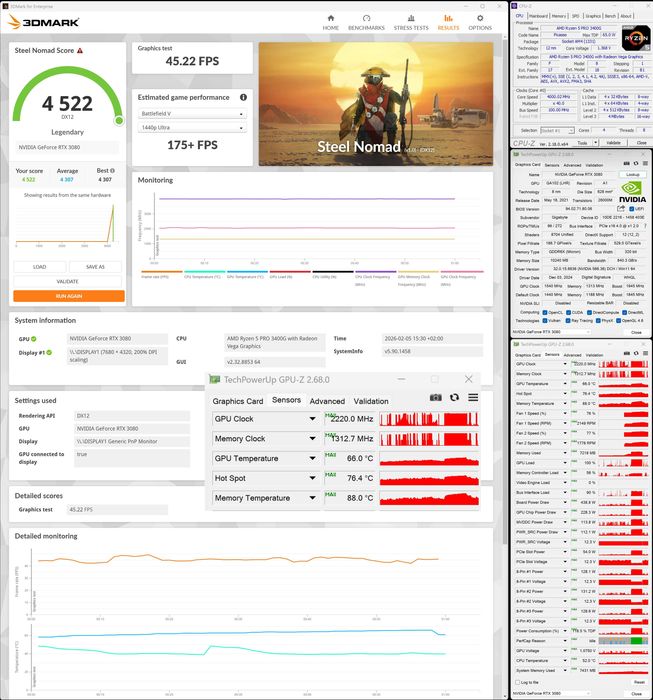
Task: Toggle the PhysX checkbox
Action: coord(598,321)
